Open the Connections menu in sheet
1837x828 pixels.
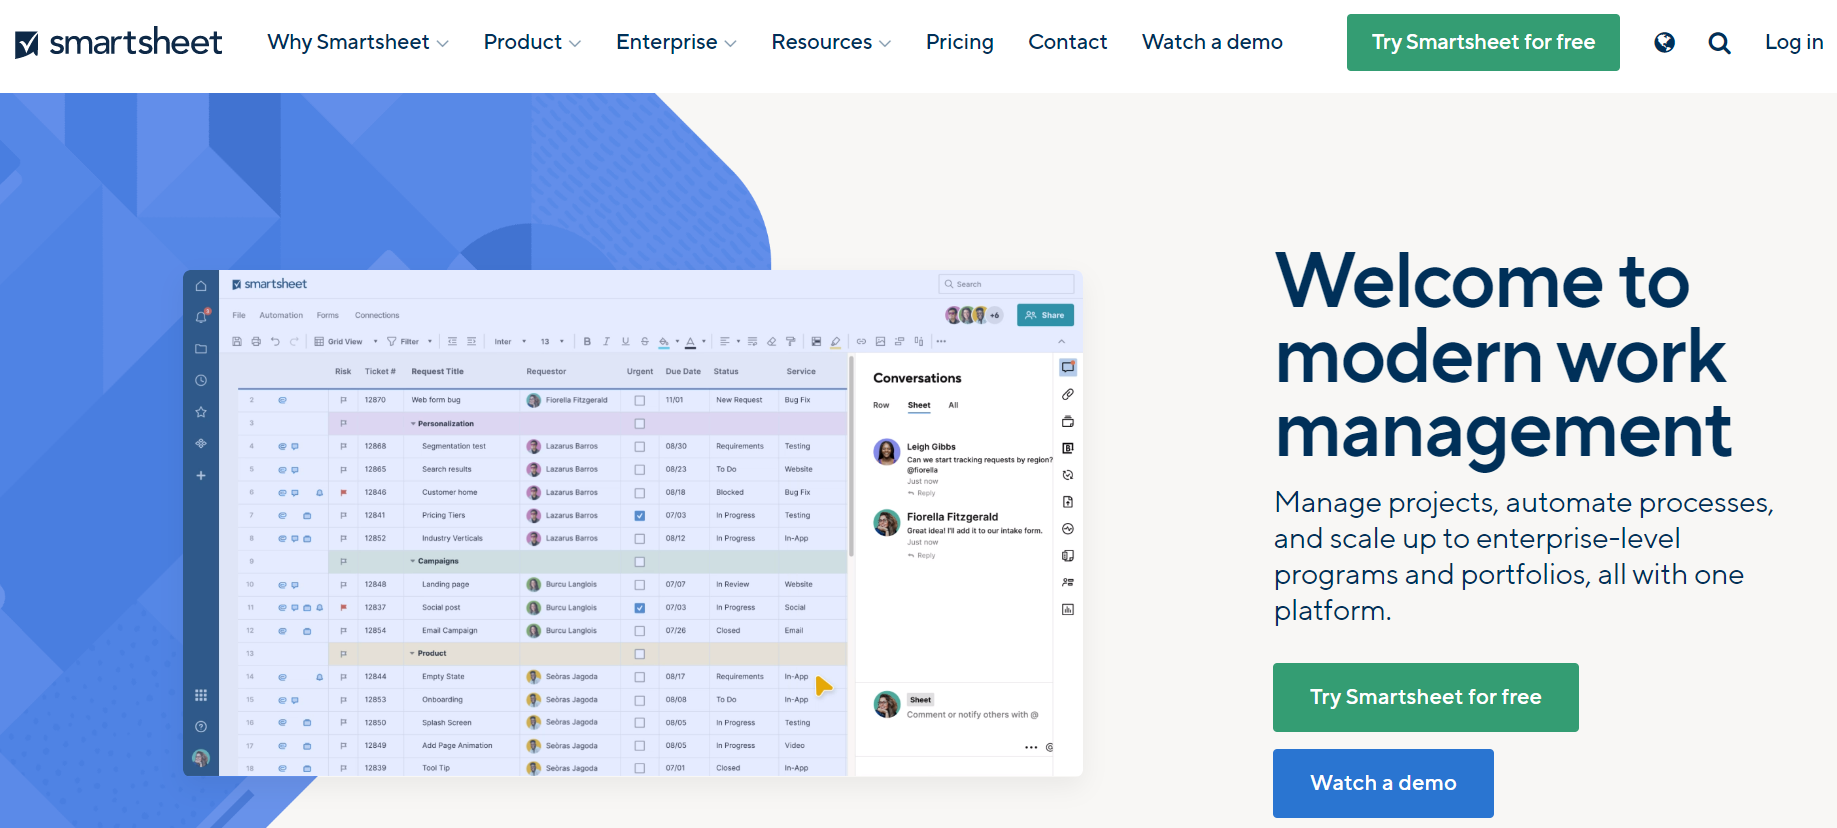point(377,315)
